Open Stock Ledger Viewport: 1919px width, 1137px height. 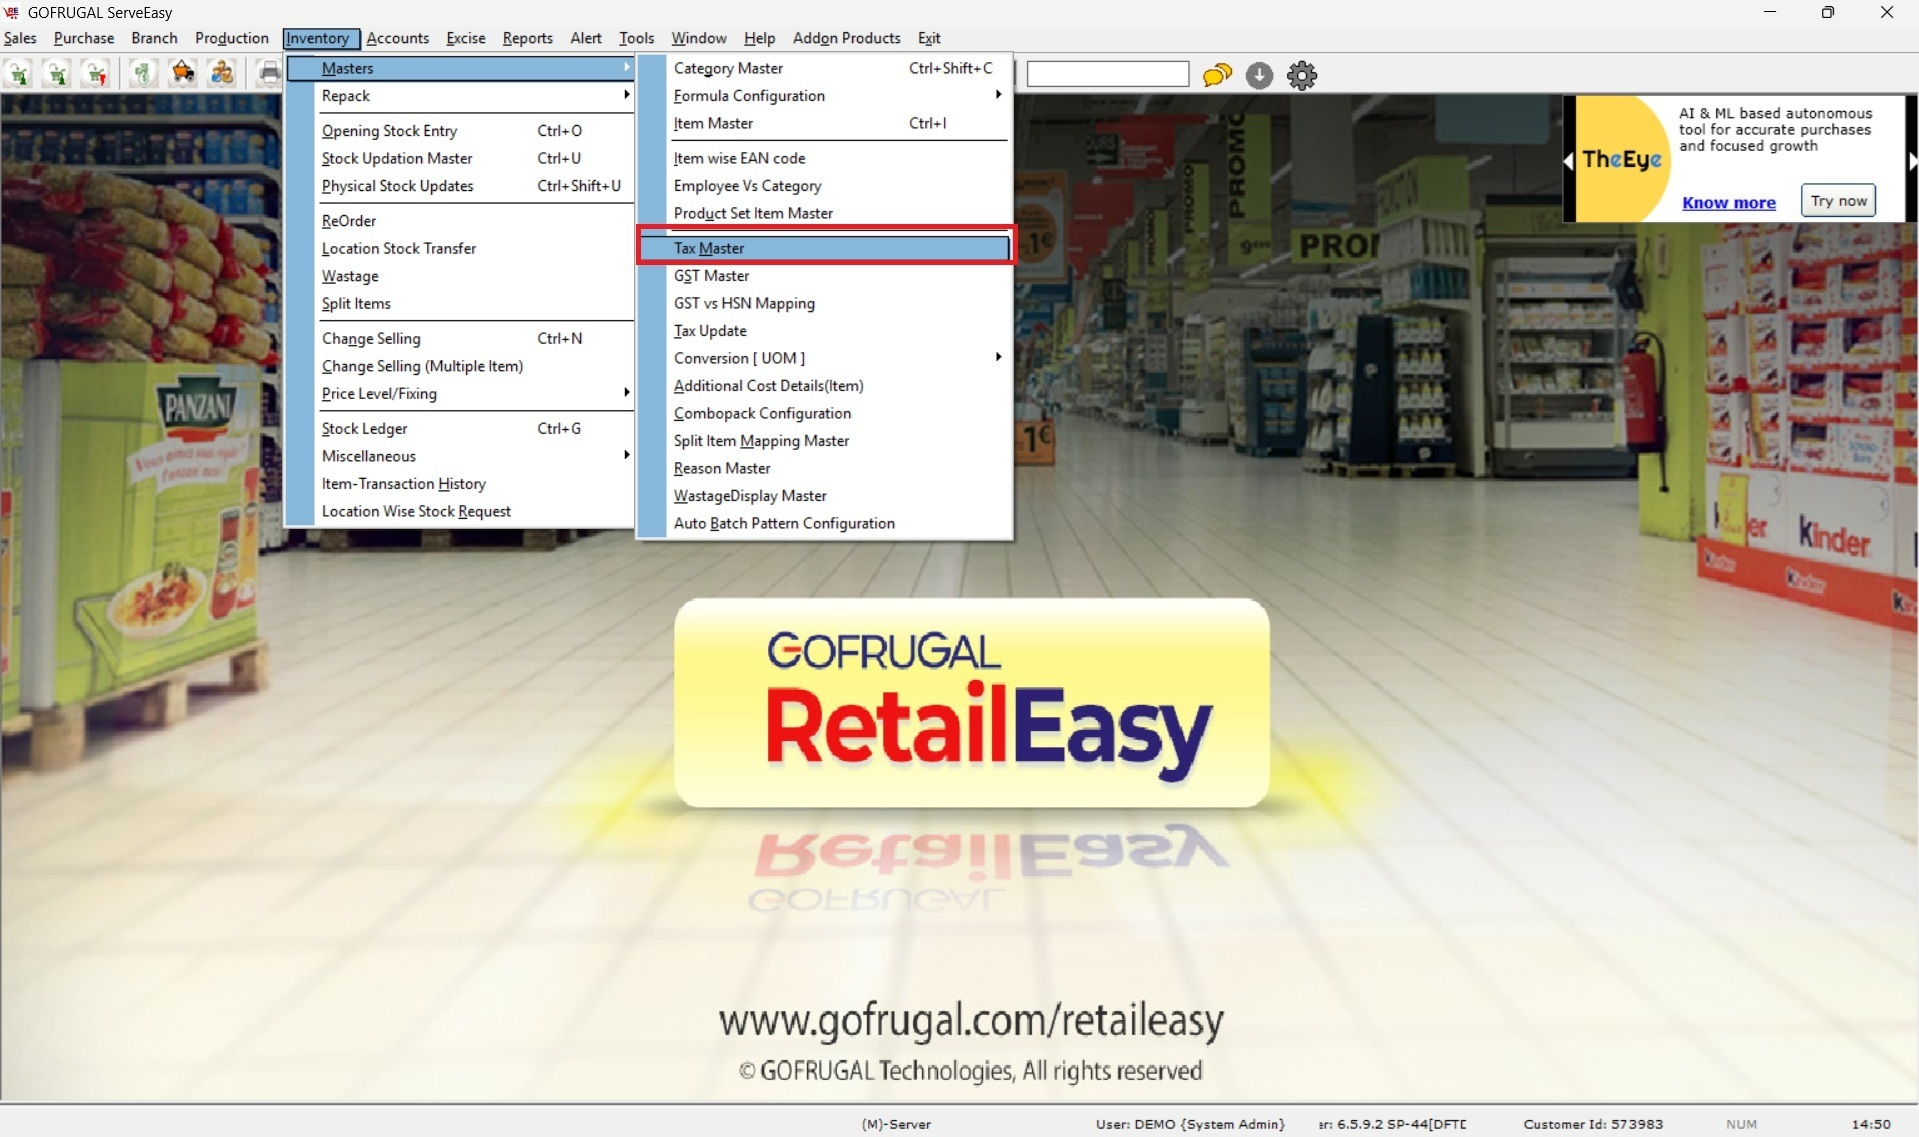(x=460, y=428)
